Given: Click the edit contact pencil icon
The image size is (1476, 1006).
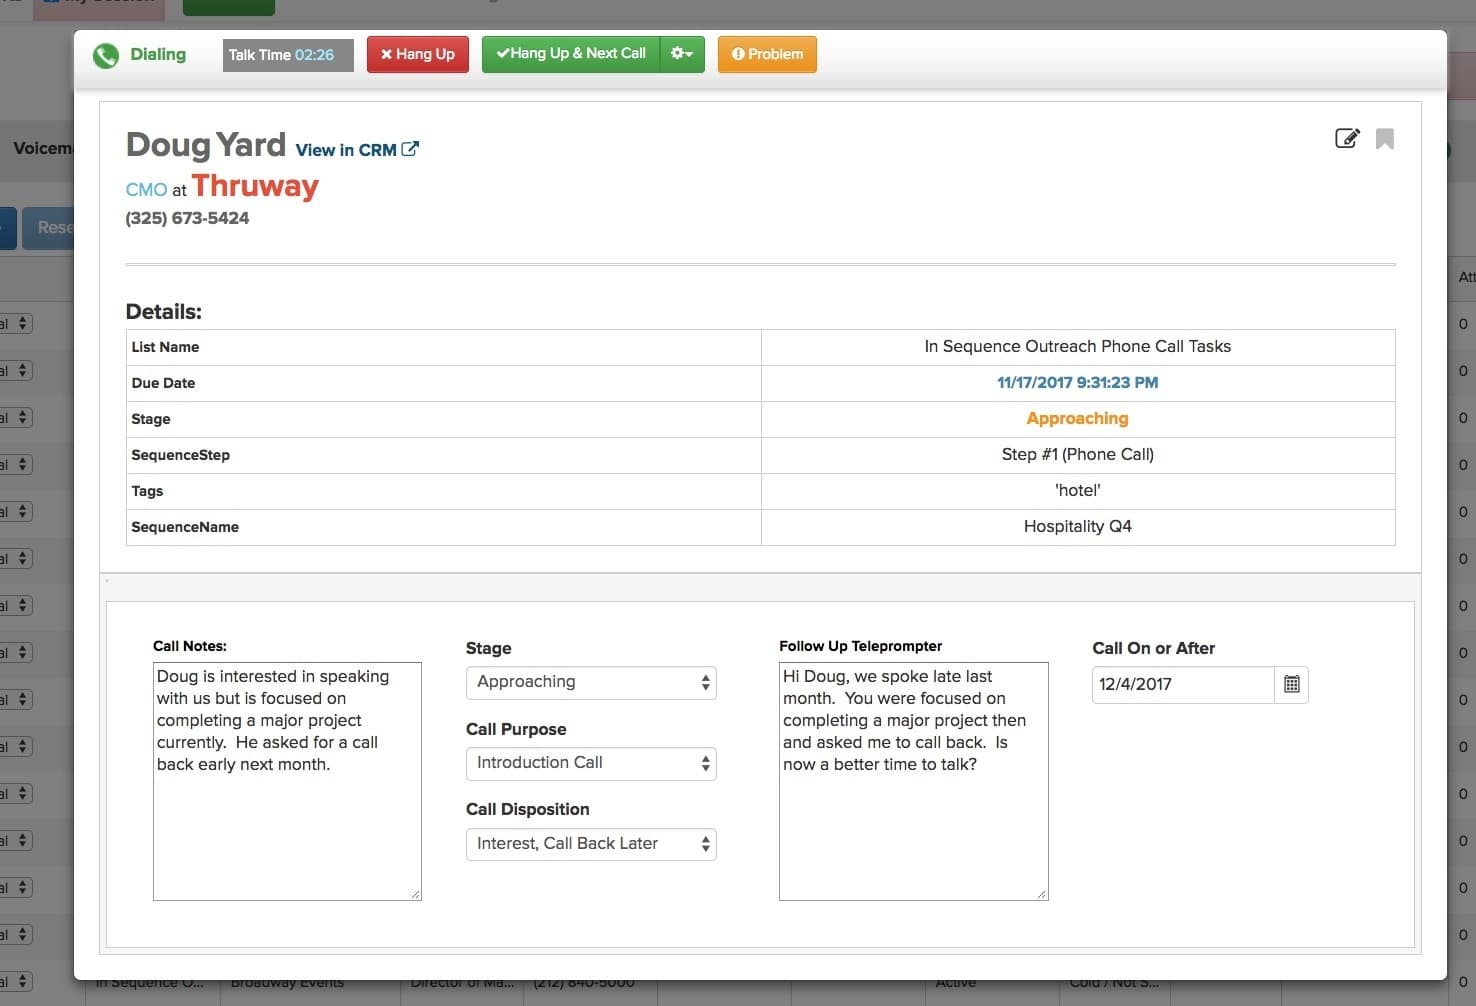Looking at the screenshot, I should click(x=1347, y=138).
